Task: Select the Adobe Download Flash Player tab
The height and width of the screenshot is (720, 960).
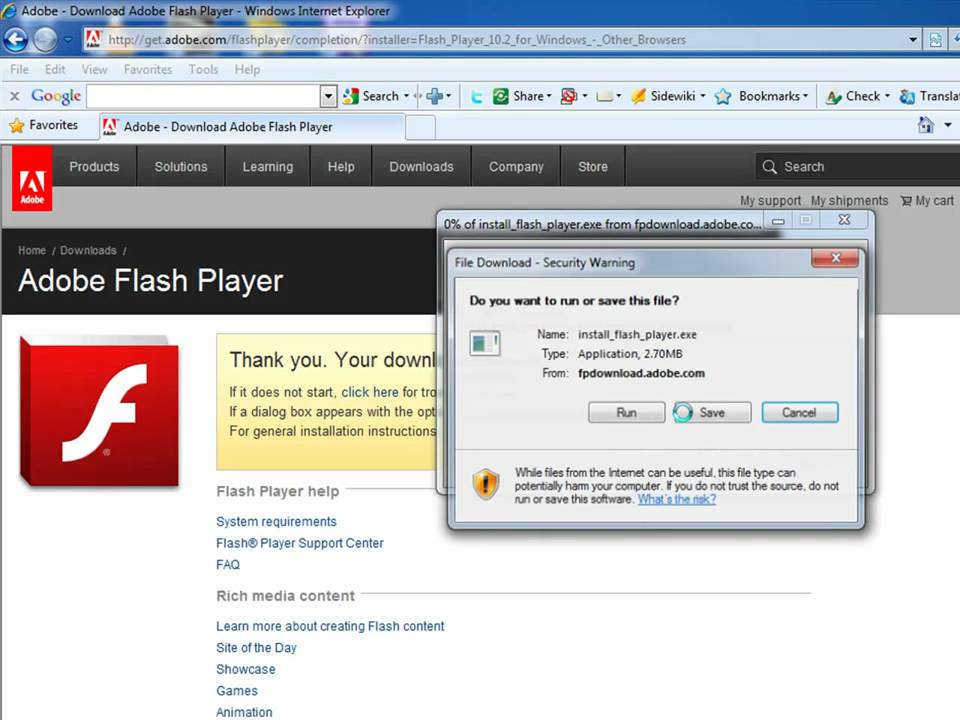Action: (x=251, y=127)
